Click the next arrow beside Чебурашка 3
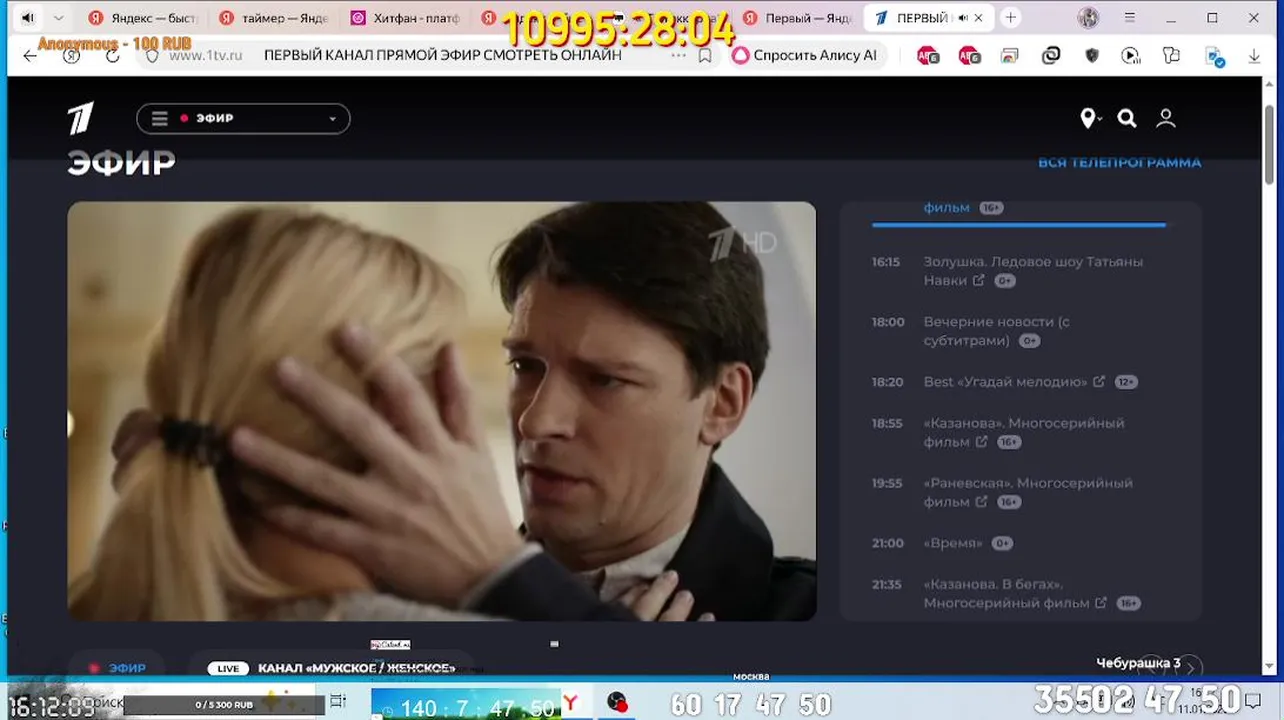 point(1190,668)
